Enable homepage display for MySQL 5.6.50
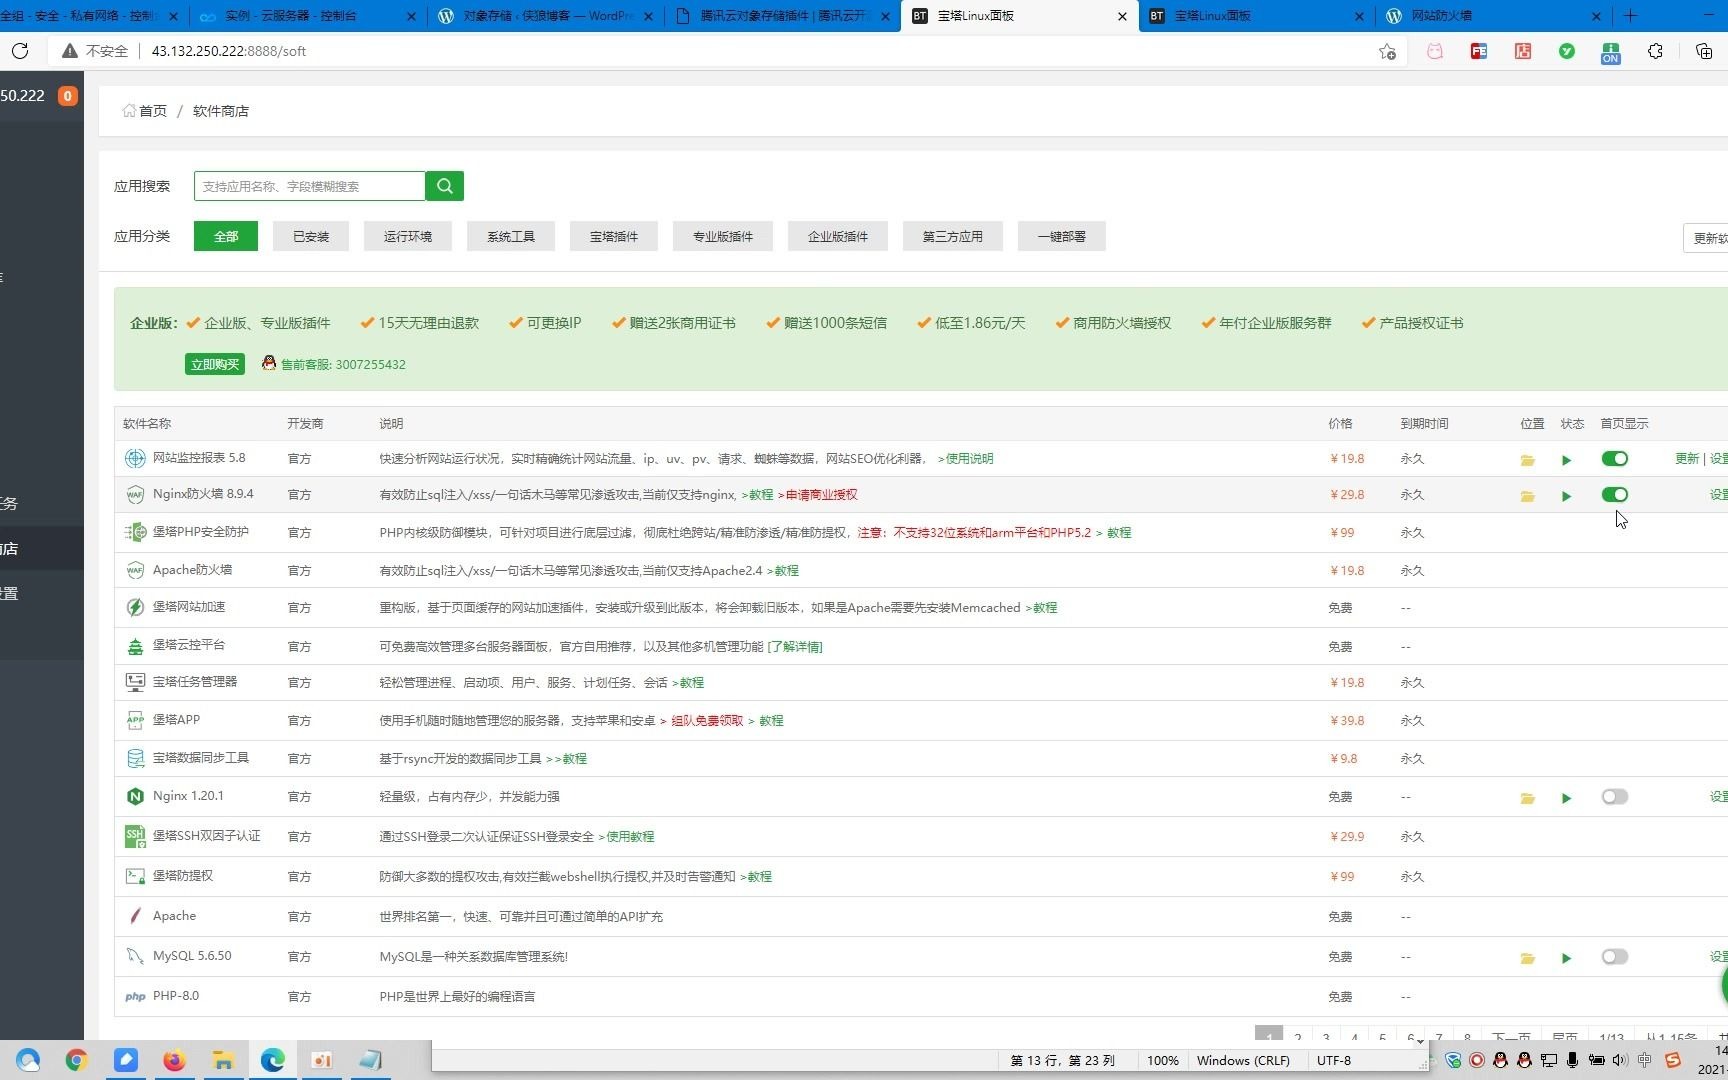The width and height of the screenshot is (1728, 1080). click(x=1614, y=956)
